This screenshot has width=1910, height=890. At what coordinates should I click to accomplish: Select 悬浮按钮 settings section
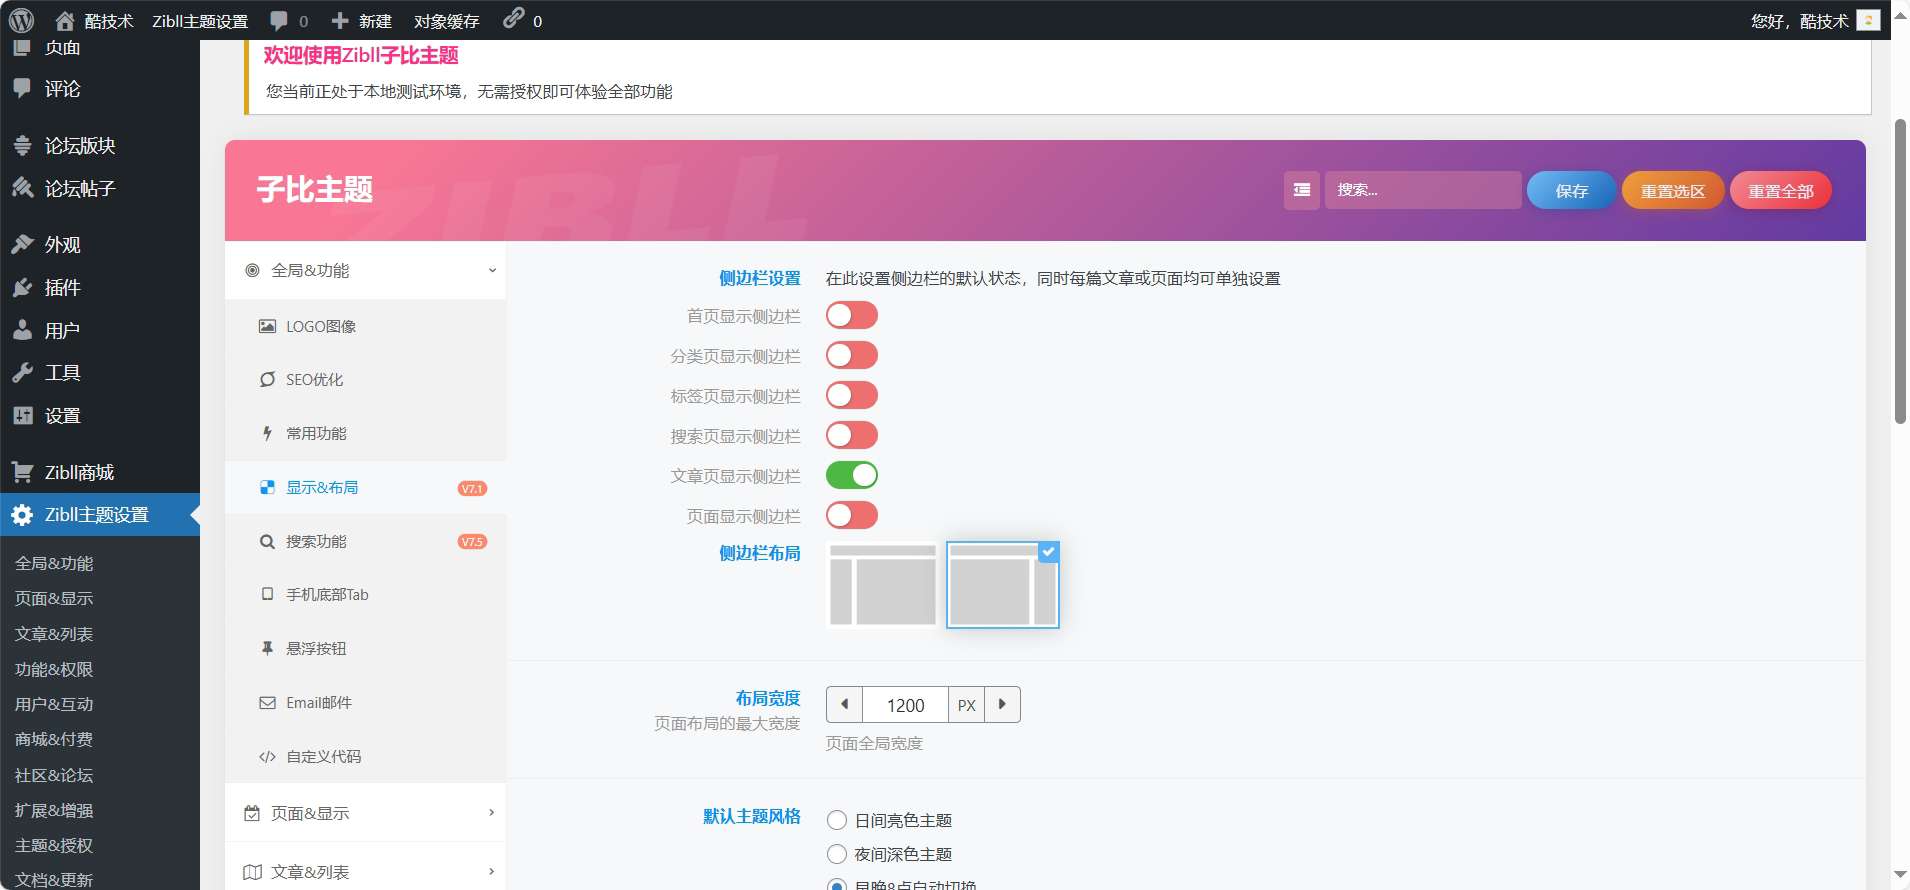[x=366, y=649]
